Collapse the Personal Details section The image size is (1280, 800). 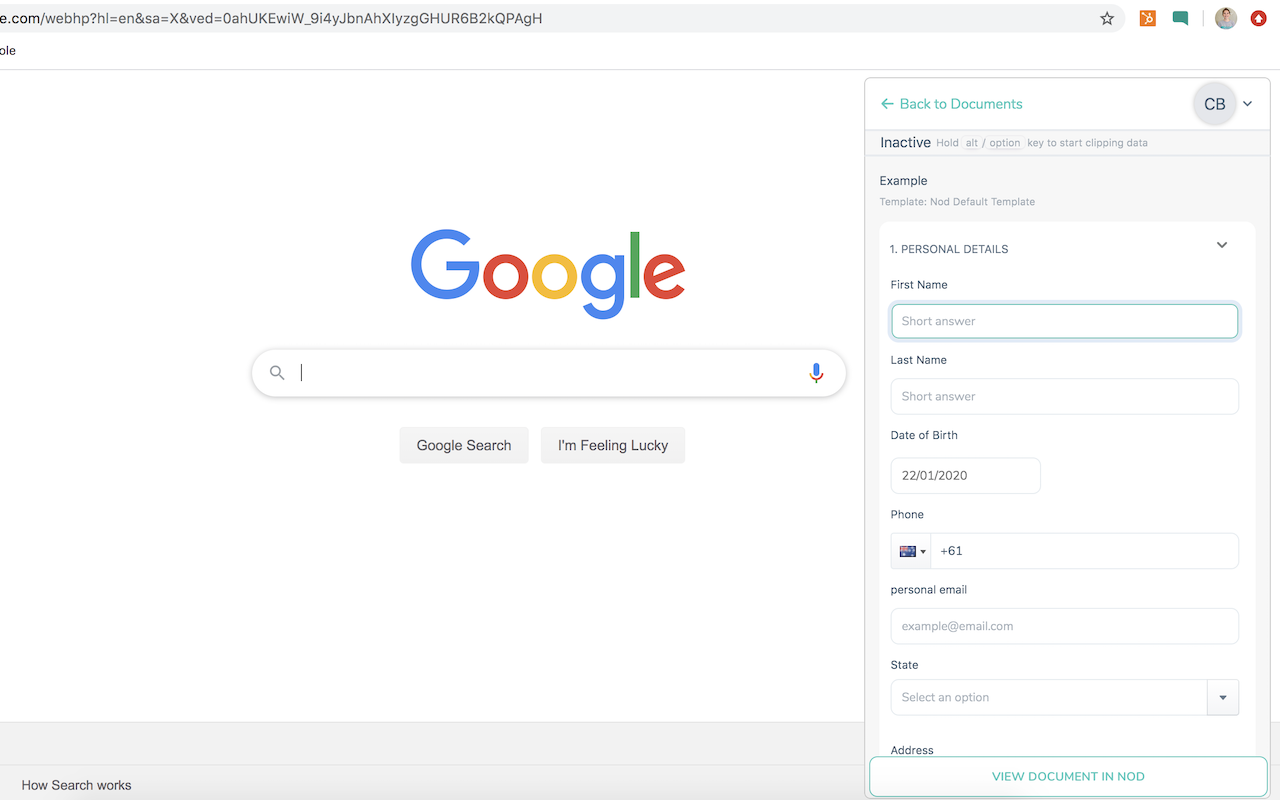coord(1222,245)
